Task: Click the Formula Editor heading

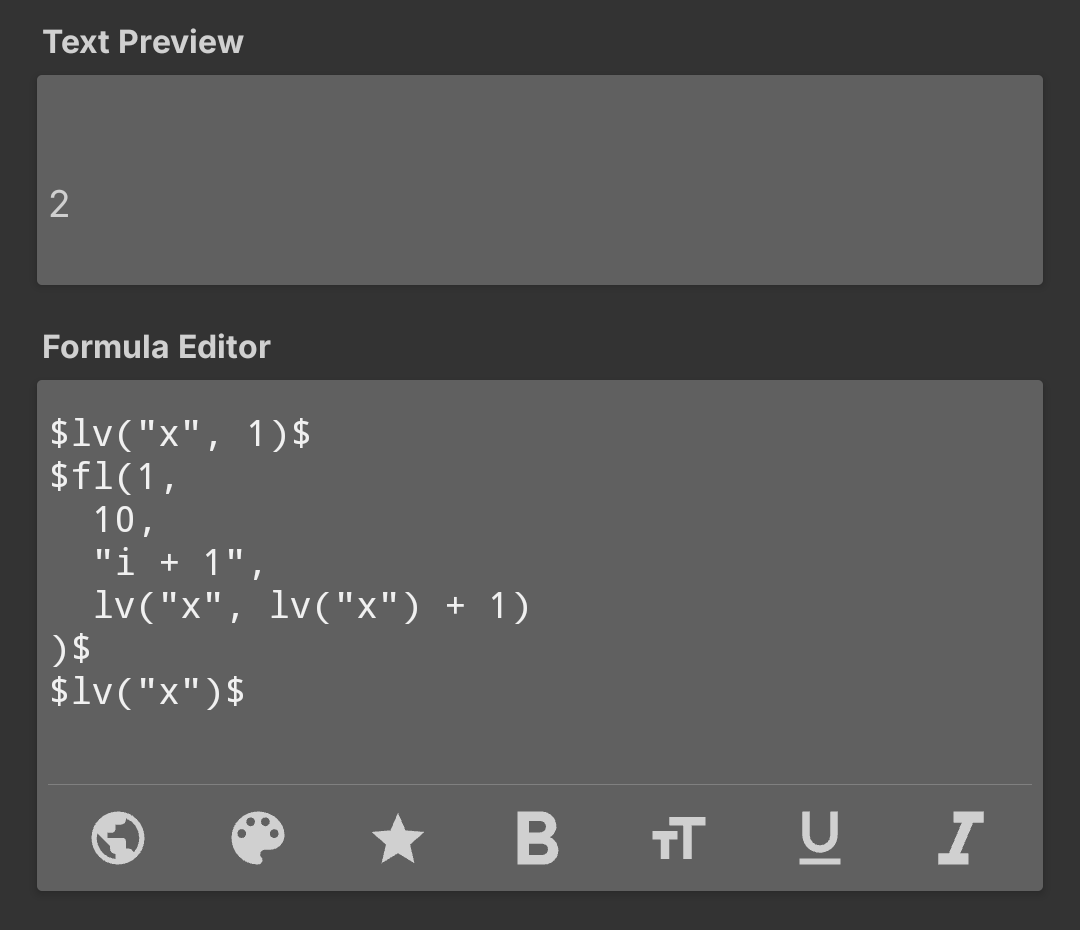Action: [x=156, y=347]
